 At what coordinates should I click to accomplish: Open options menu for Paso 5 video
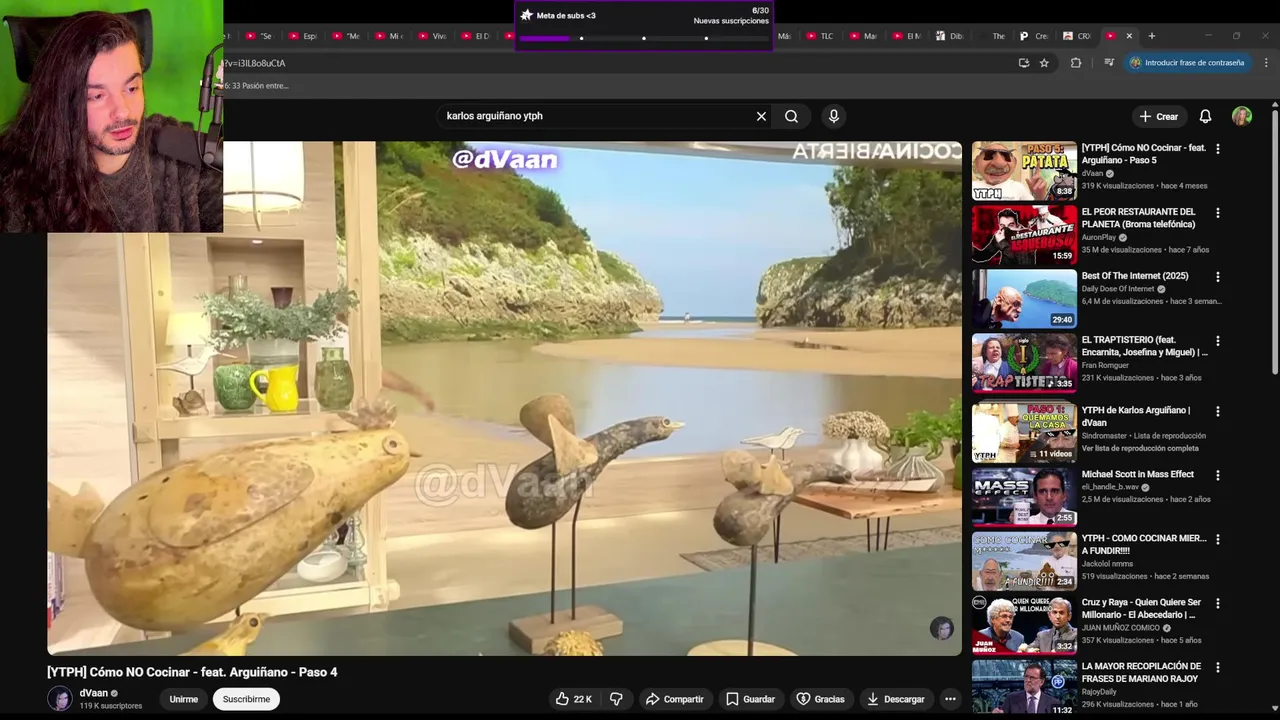click(x=1217, y=149)
